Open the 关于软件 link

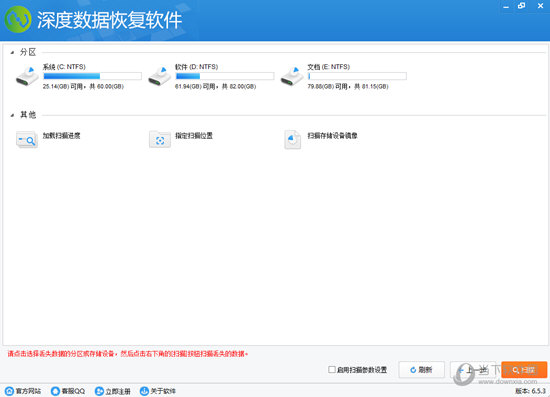[163, 391]
